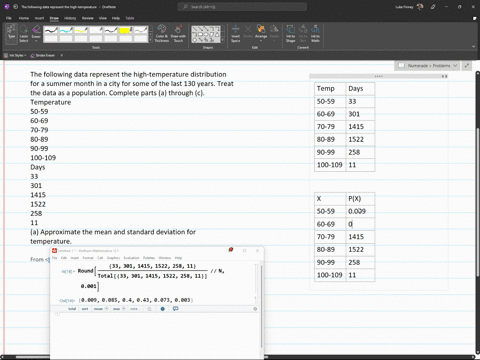Click the Back arrow in title bar
The height and width of the screenshot is (360, 480).
[15, 7]
